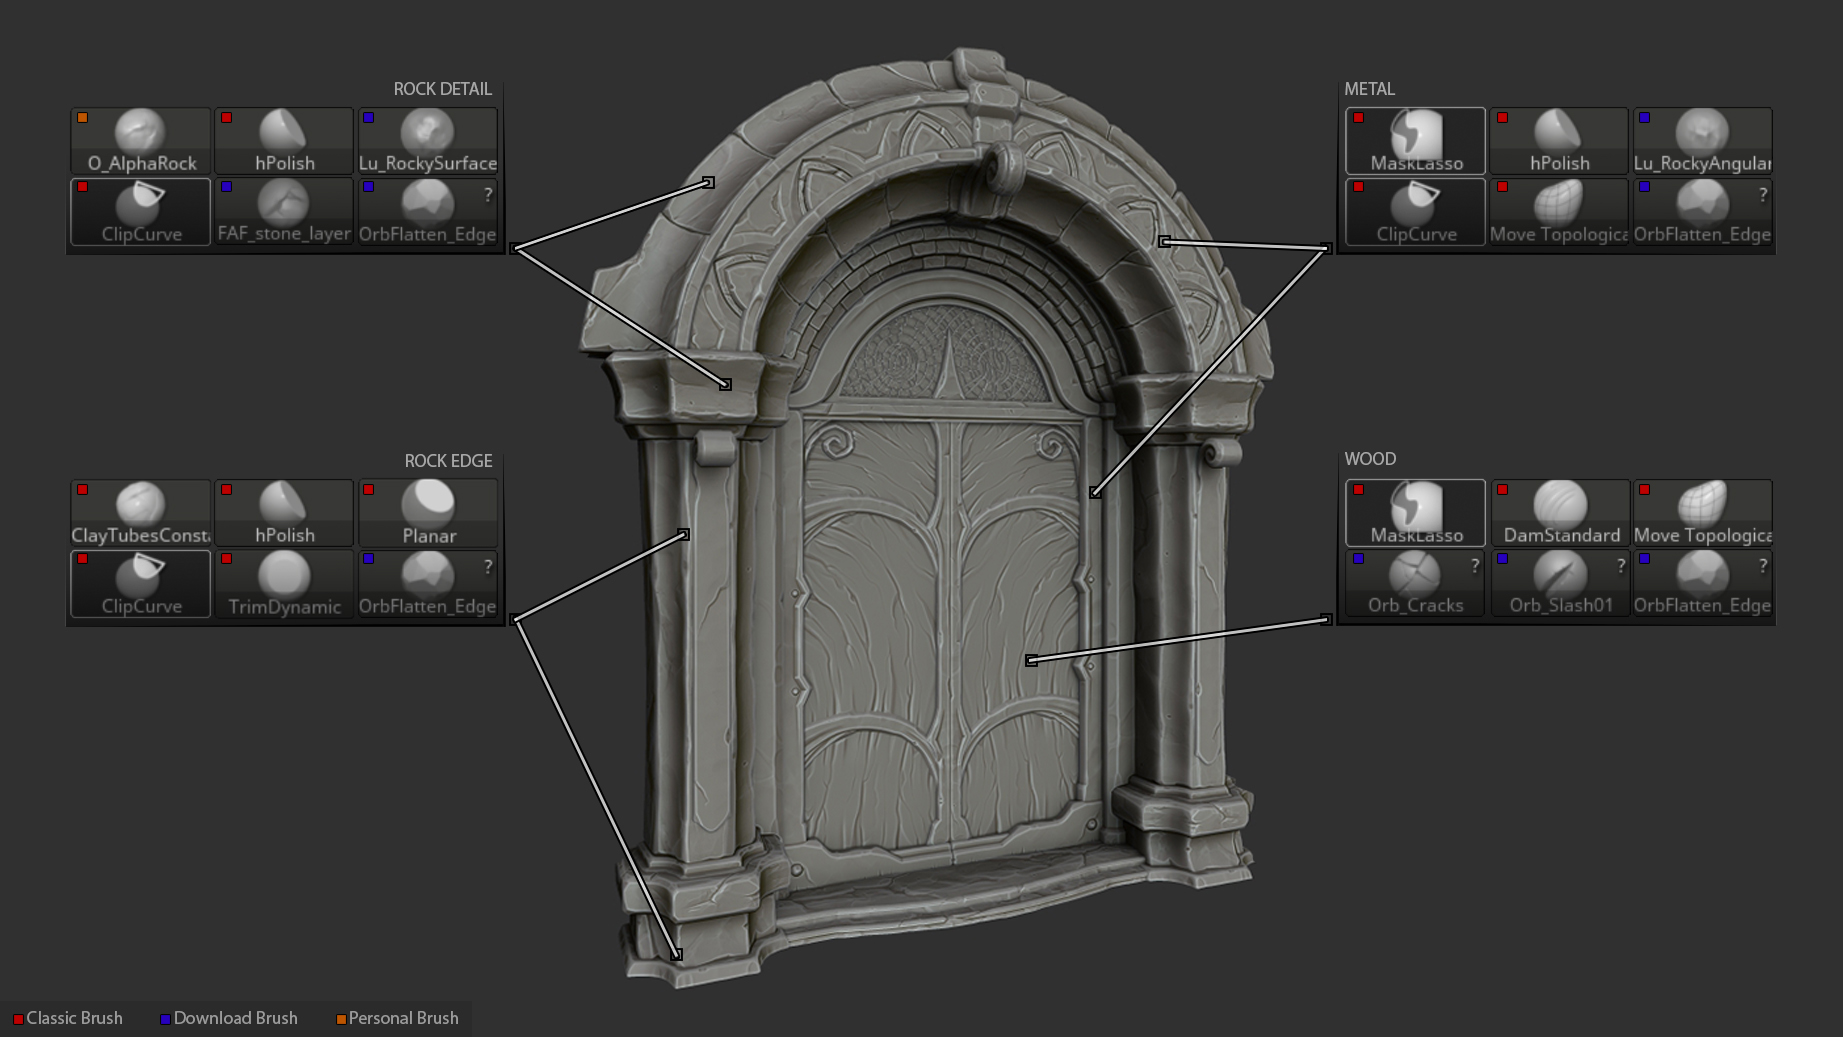Choose Move Topological brush in Metal panel
This screenshot has width=1843, height=1037.
(x=1559, y=212)
